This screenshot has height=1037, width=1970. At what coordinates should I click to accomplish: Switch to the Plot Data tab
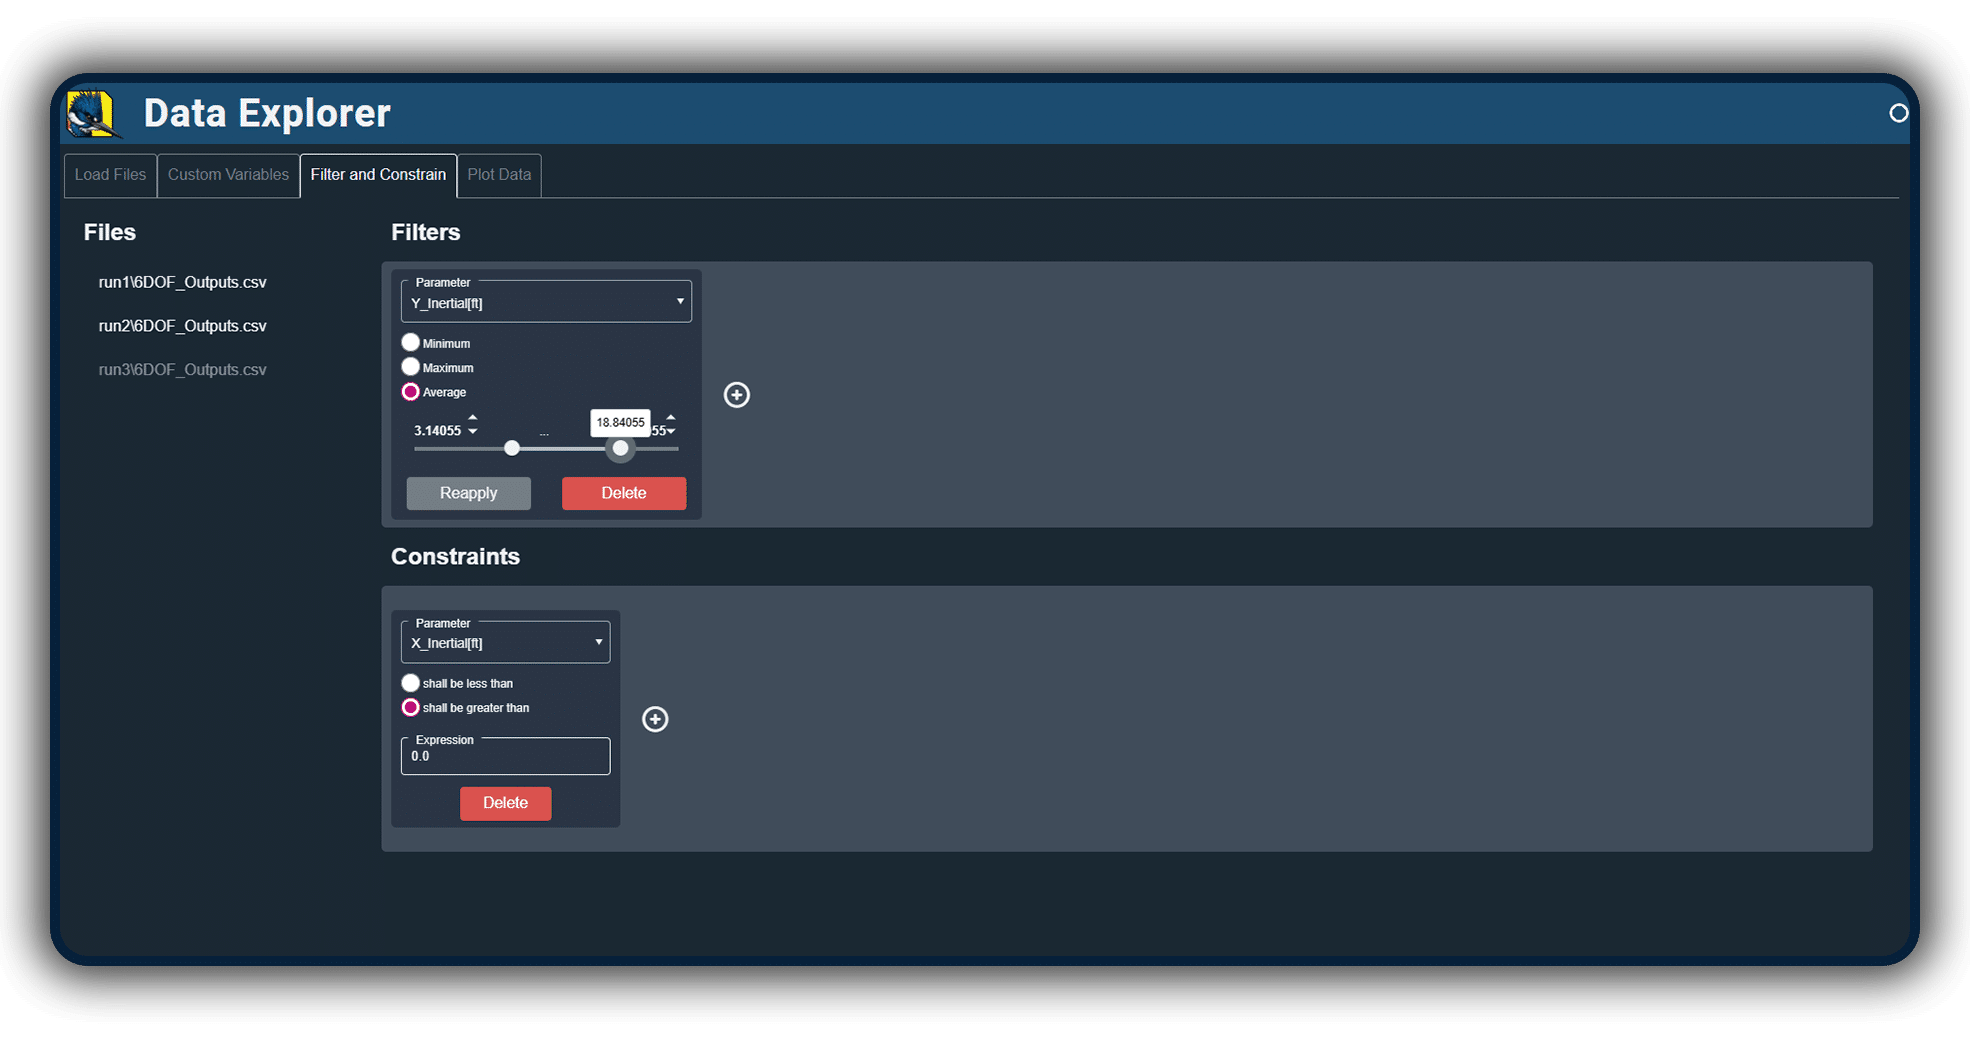pos(499,175)
